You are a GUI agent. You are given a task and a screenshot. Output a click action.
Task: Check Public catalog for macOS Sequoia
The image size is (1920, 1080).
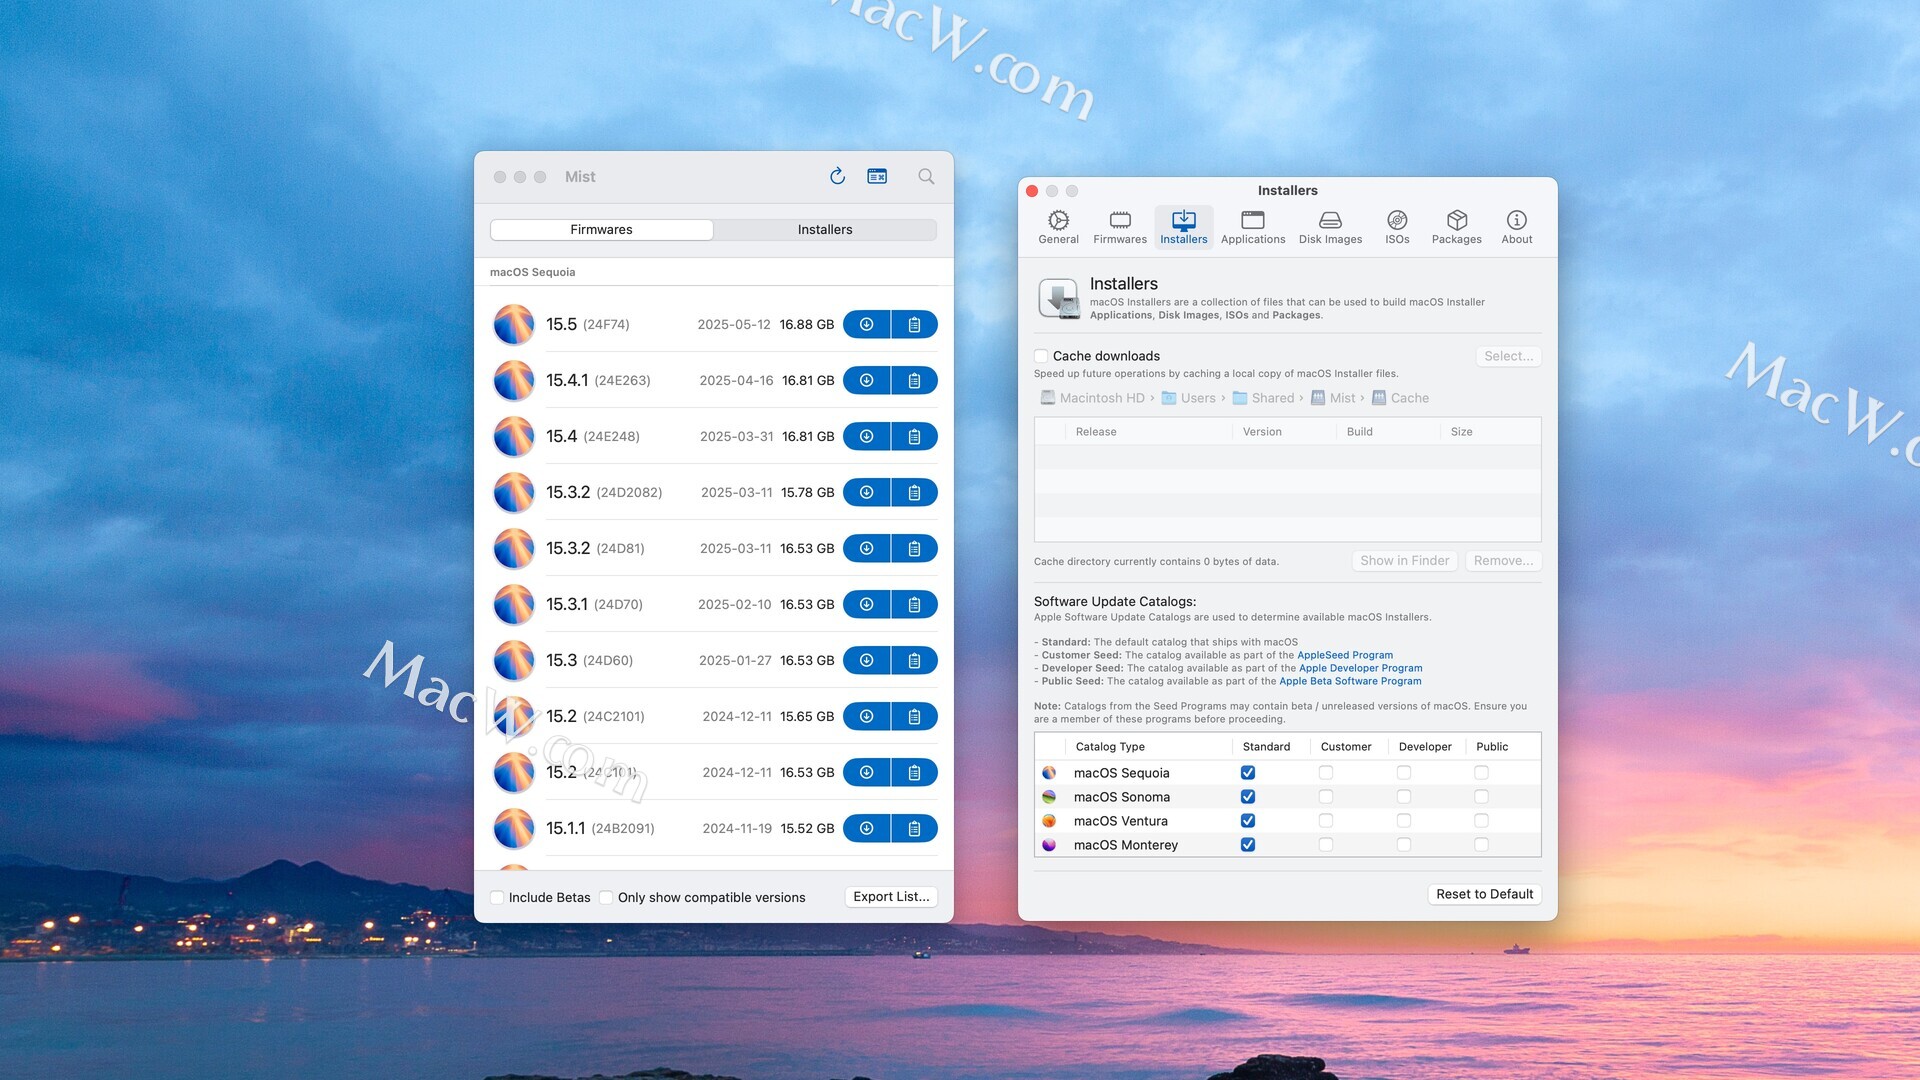point(1481,773)
